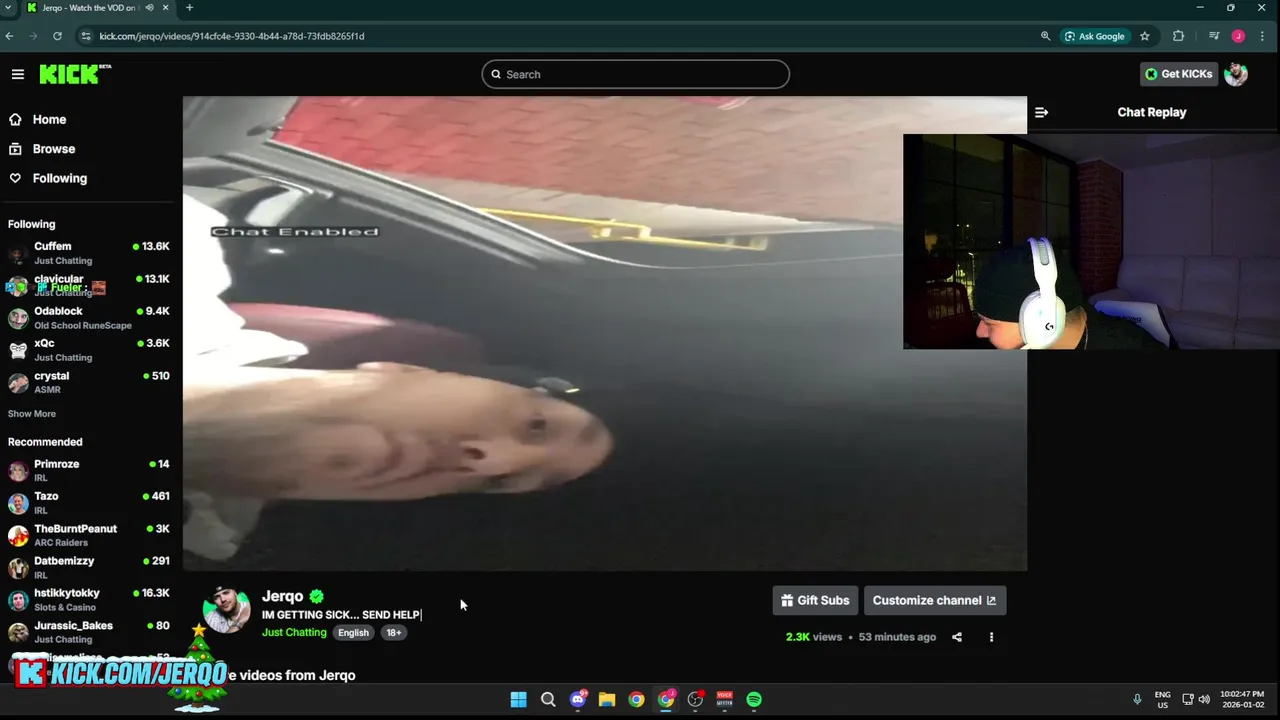Open the browser extensions puzzle icon
This screenshot has width=1280, height=720.
[x=1178, y=36]
